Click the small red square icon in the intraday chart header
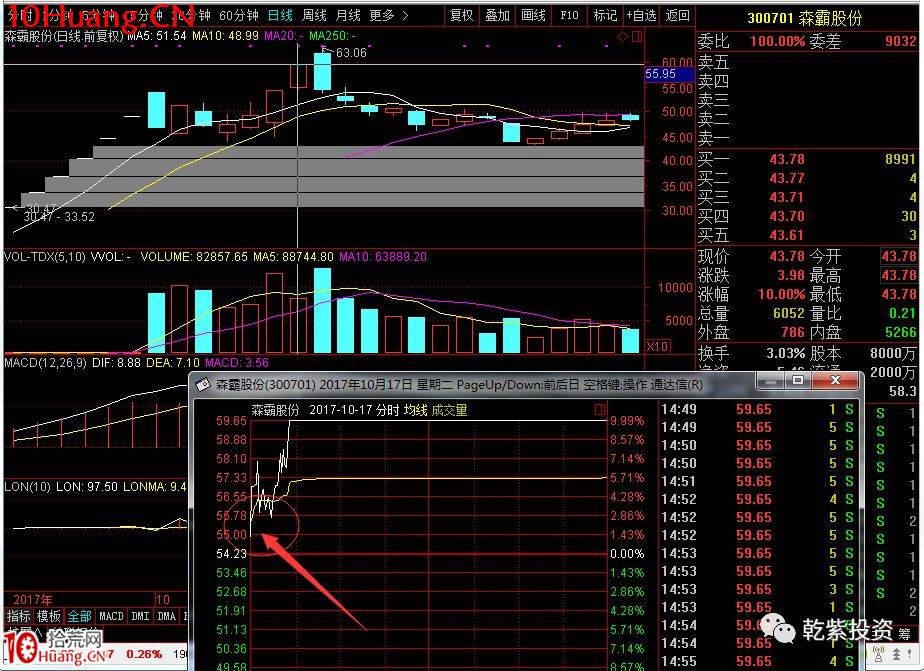The image size is (924, 671). click(x=600, y=409)
